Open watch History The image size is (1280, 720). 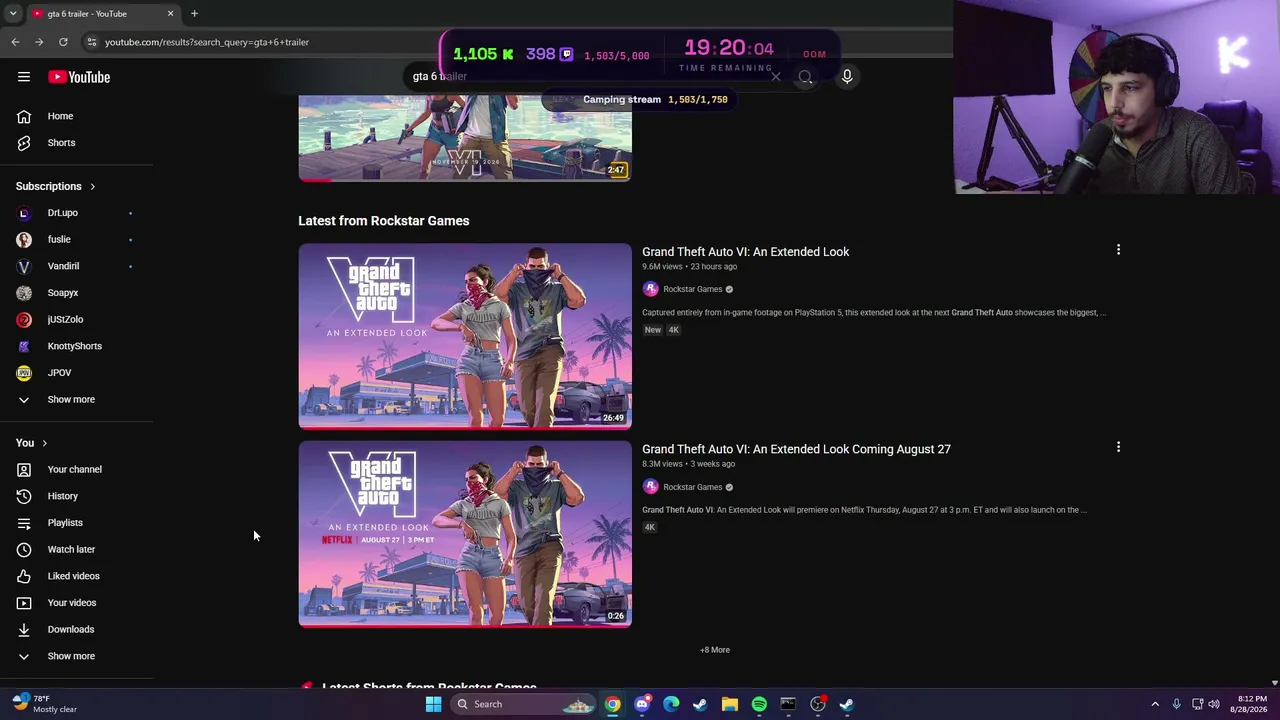pyautogui.click(x=76, y=496)
